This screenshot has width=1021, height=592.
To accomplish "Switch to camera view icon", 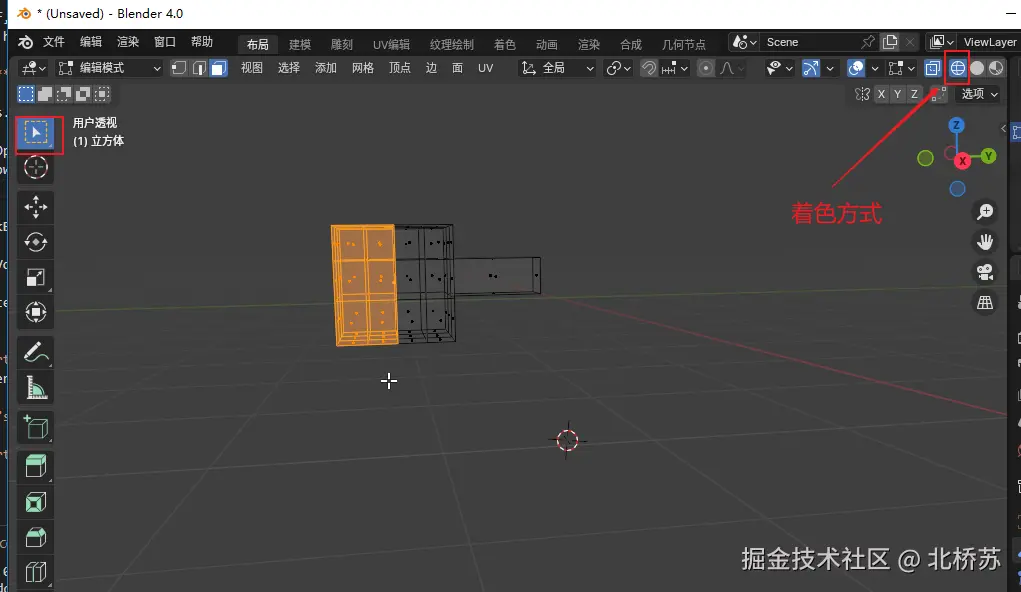I will pos(985,272).
